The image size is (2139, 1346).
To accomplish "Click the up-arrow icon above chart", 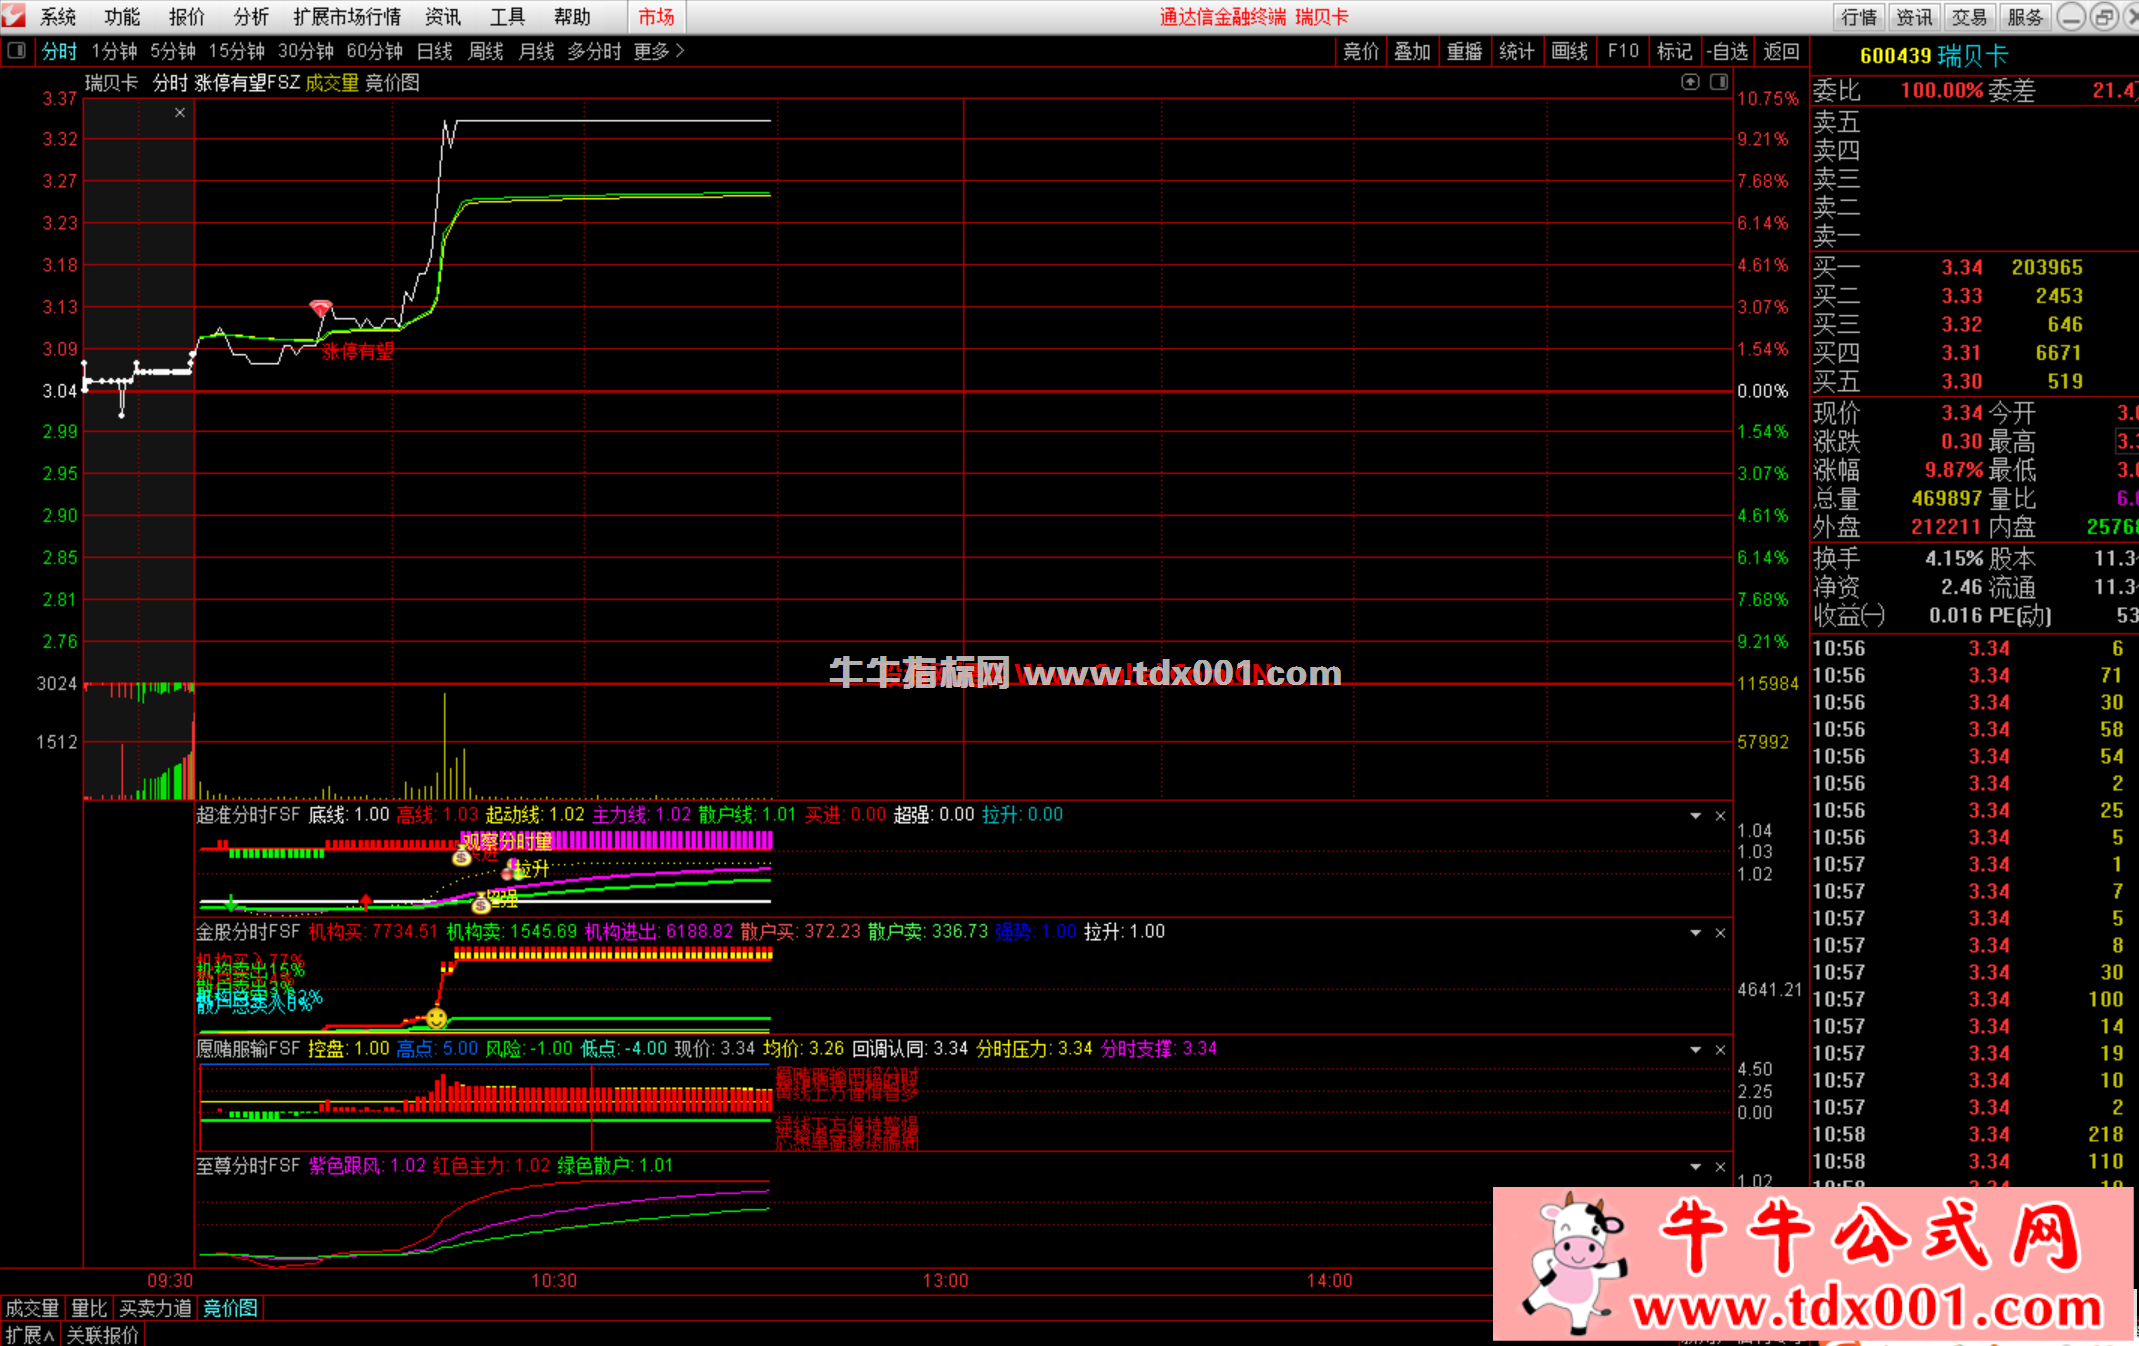I will pyautogui.click(x=1690, y=82).
